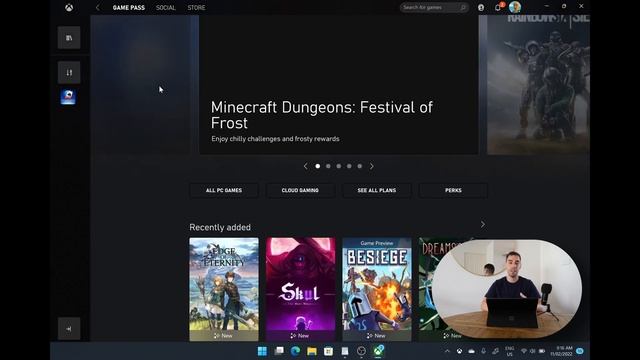Switch to the Social tab
The height and width of the screenshot is (360, 640).
165,7
